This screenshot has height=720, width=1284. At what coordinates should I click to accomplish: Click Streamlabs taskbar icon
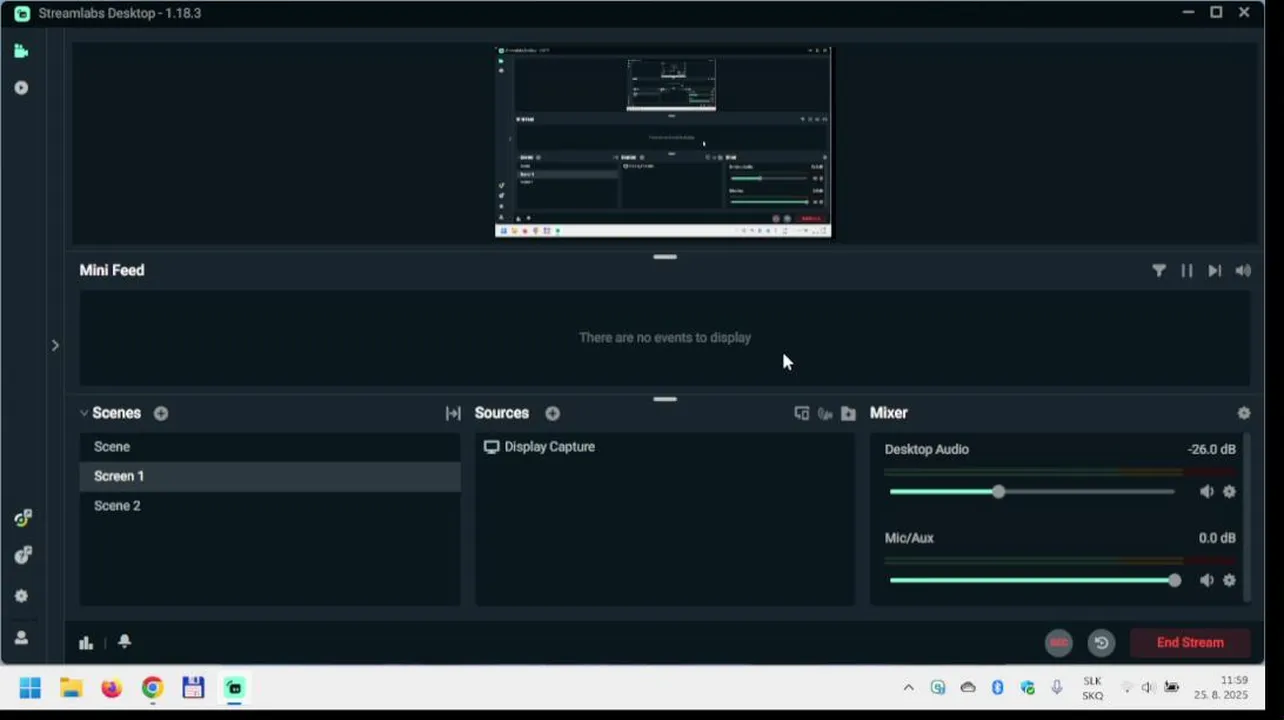pos(234,688)
